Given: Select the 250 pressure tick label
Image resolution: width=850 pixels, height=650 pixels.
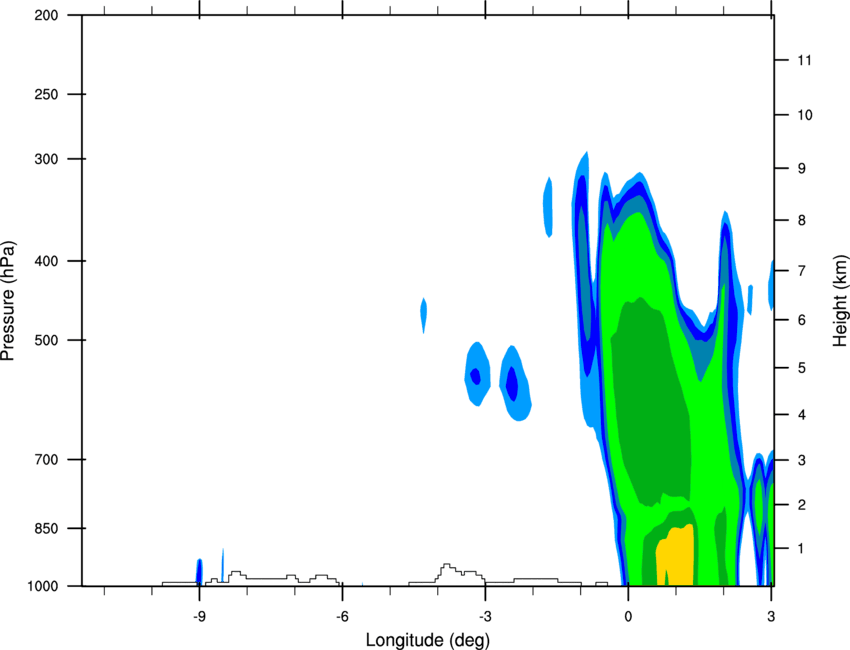Looking at the screenshot, I should (x=46, y=94).
